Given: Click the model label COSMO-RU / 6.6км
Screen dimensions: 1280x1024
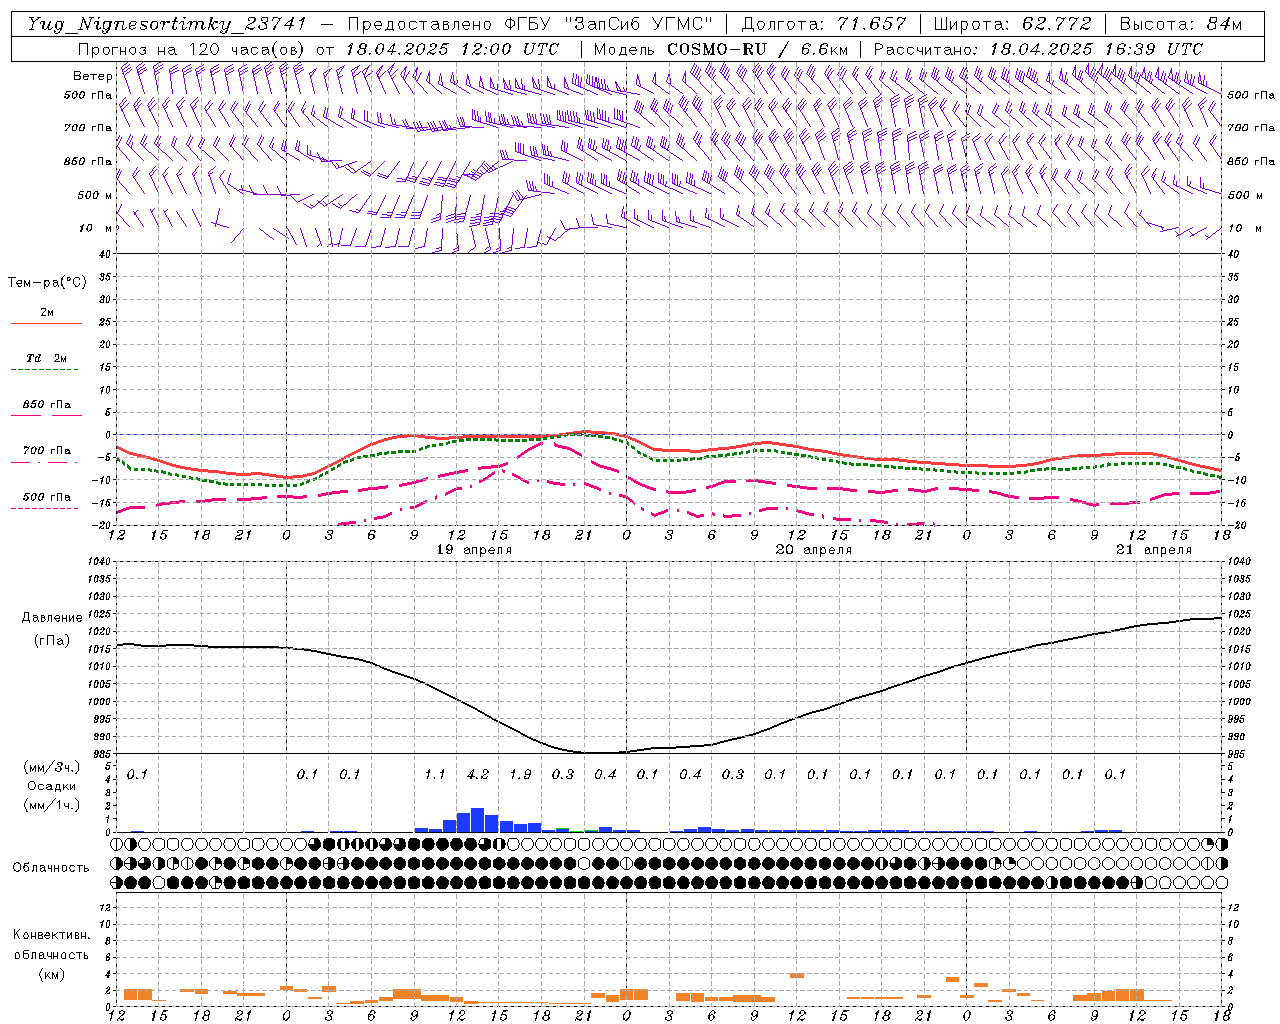Looking at the screenshot, I should (x=757, y=49).
